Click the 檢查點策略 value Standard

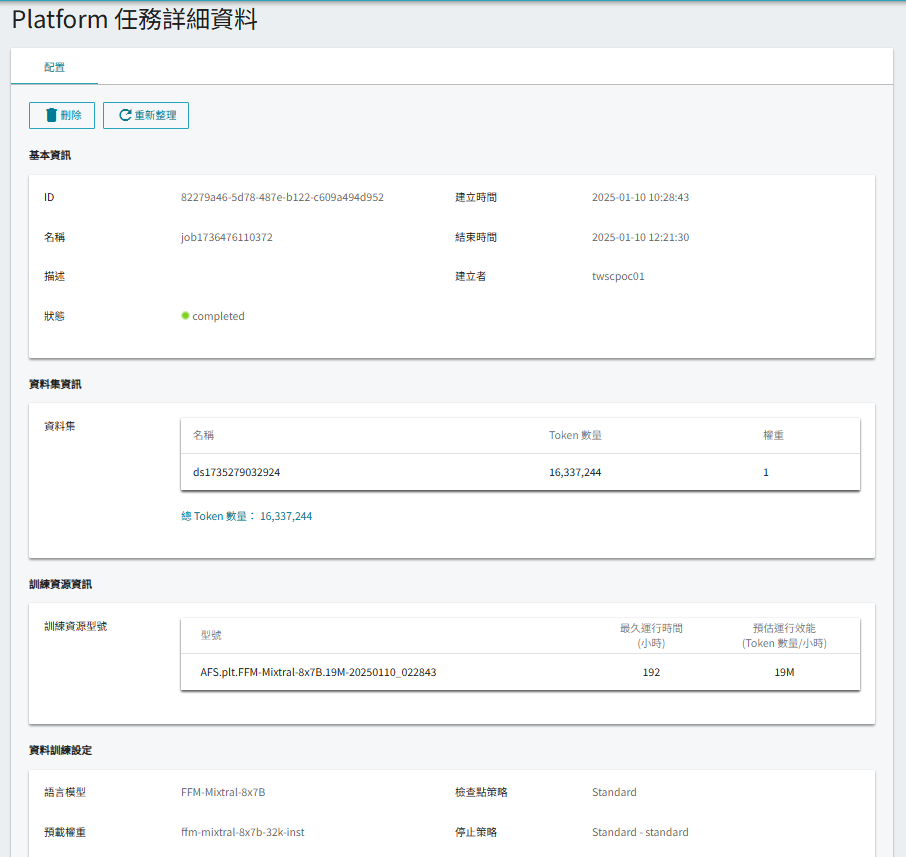[x=614, y=792]
